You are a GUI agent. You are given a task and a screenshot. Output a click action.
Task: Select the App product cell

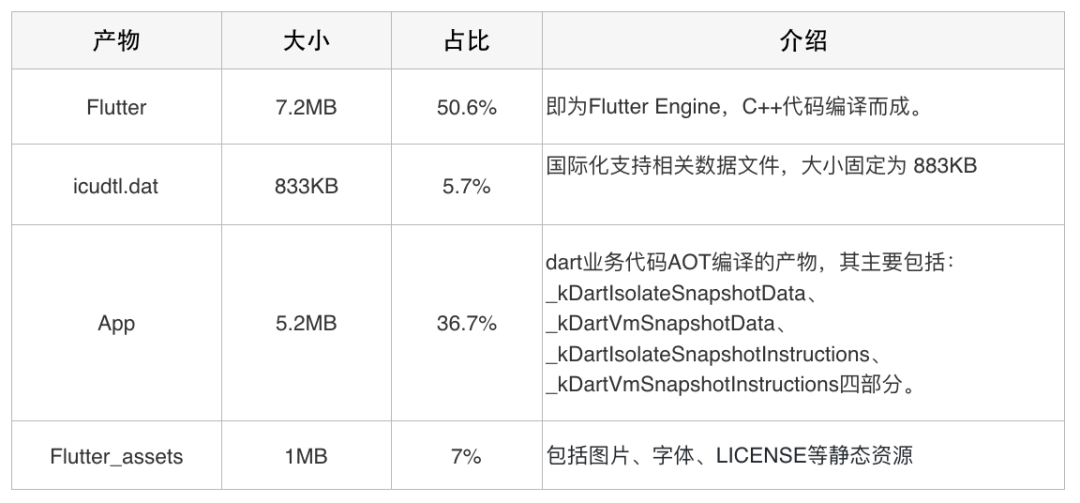[x=116, y=323]
